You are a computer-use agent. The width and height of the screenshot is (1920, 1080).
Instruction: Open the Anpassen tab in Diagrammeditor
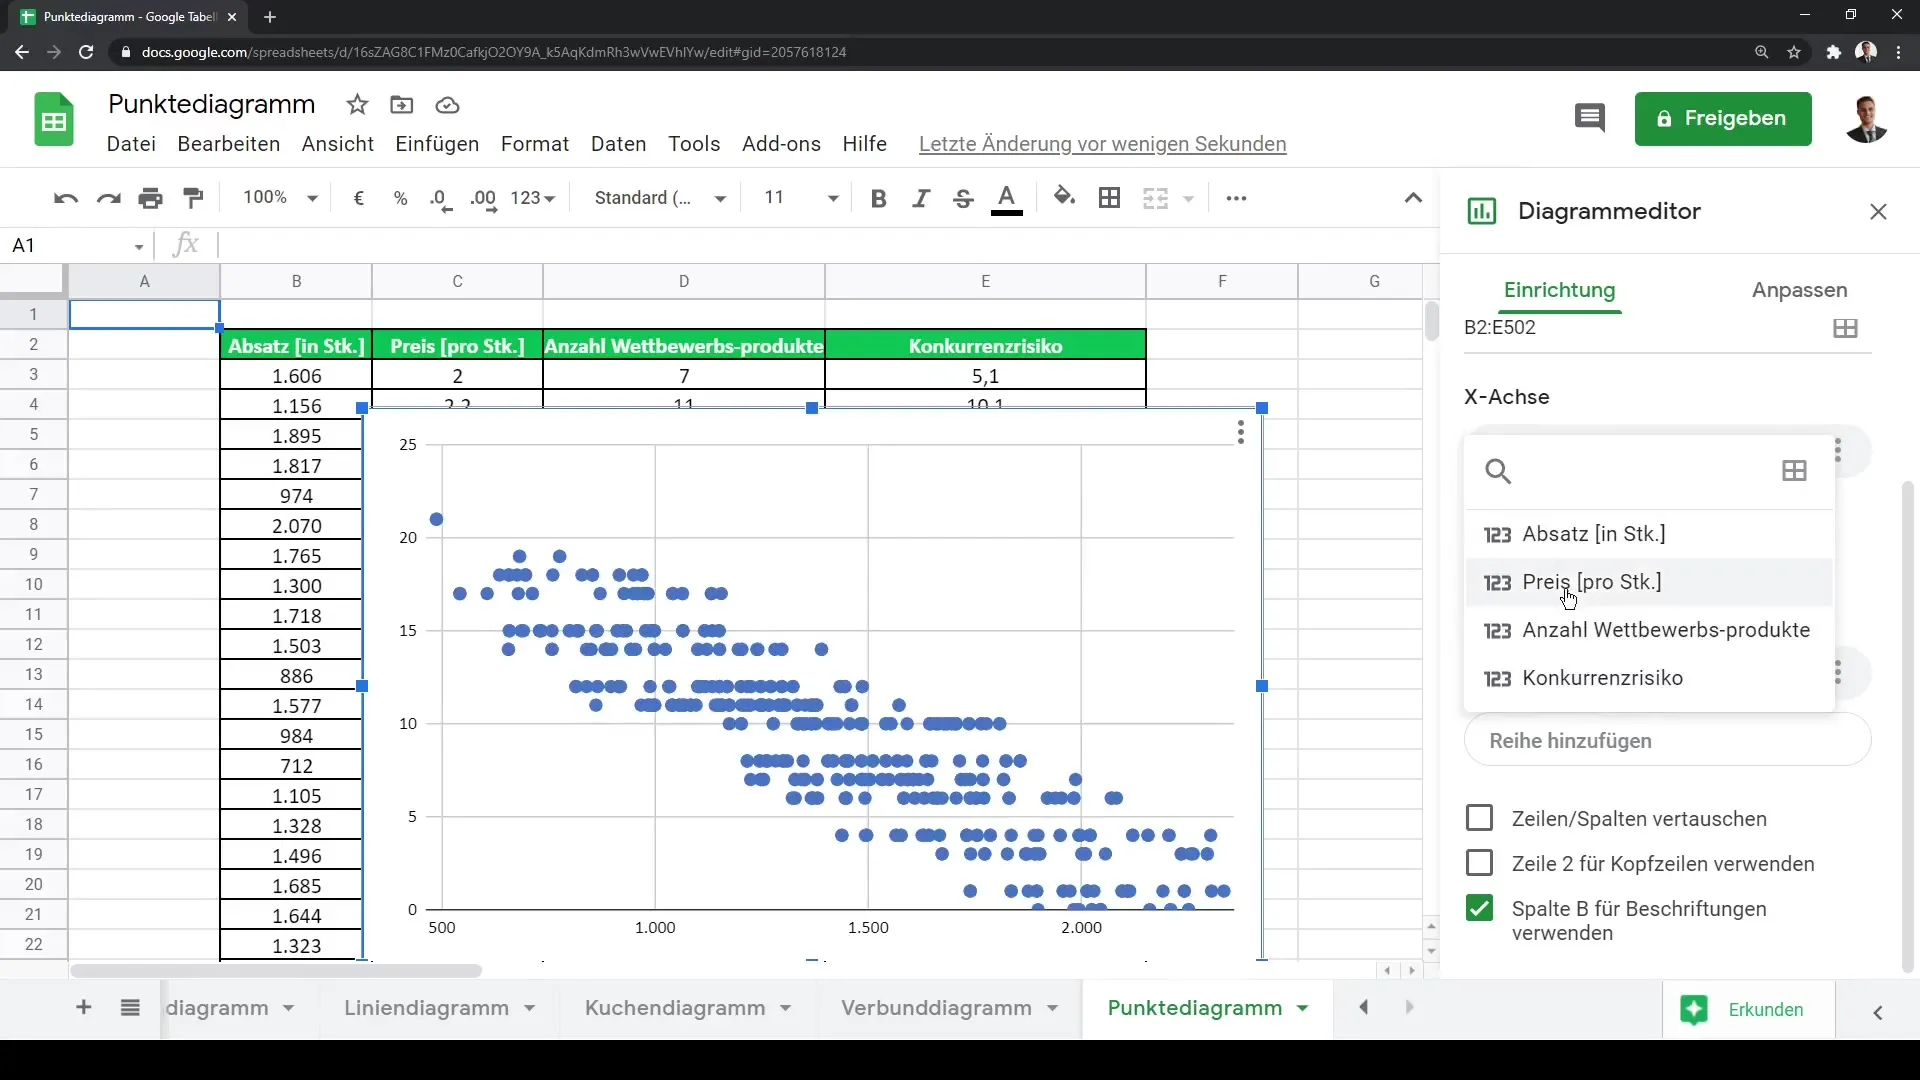1797,289
